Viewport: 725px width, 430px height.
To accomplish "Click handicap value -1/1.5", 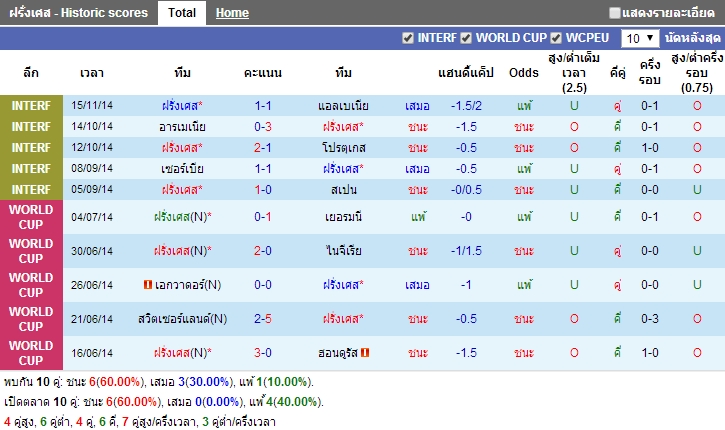I will tap(466, 251).
